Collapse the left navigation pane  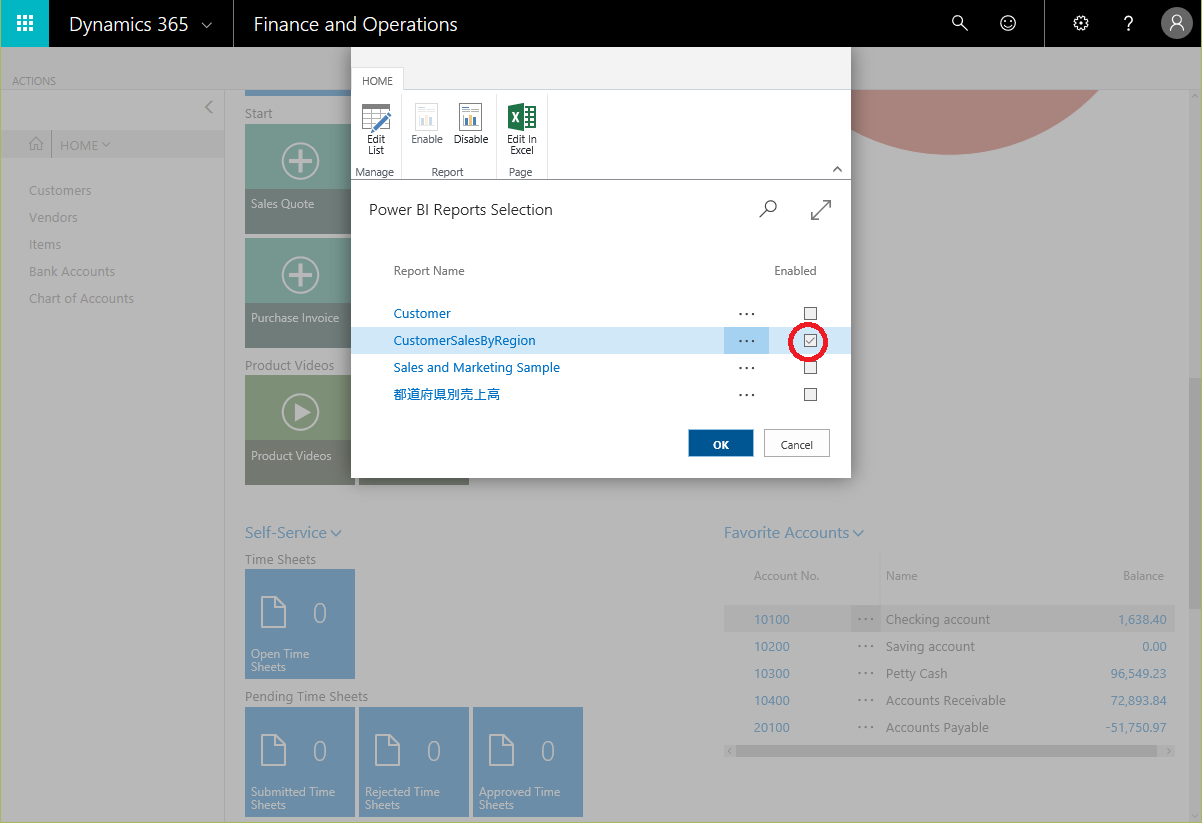coord(208,107)
